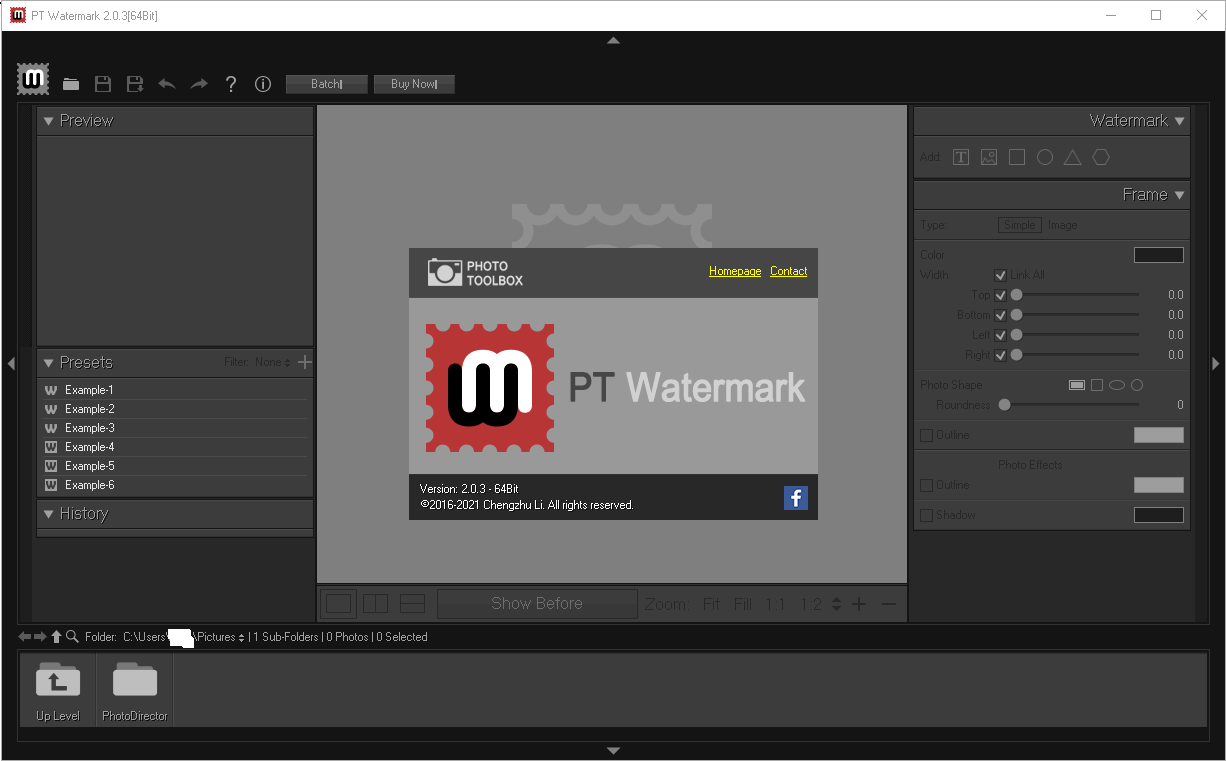The width and height of the screenshot is (1226, 761).
Task: Enable the Shadow checkbox
Action: pos(926,515)
